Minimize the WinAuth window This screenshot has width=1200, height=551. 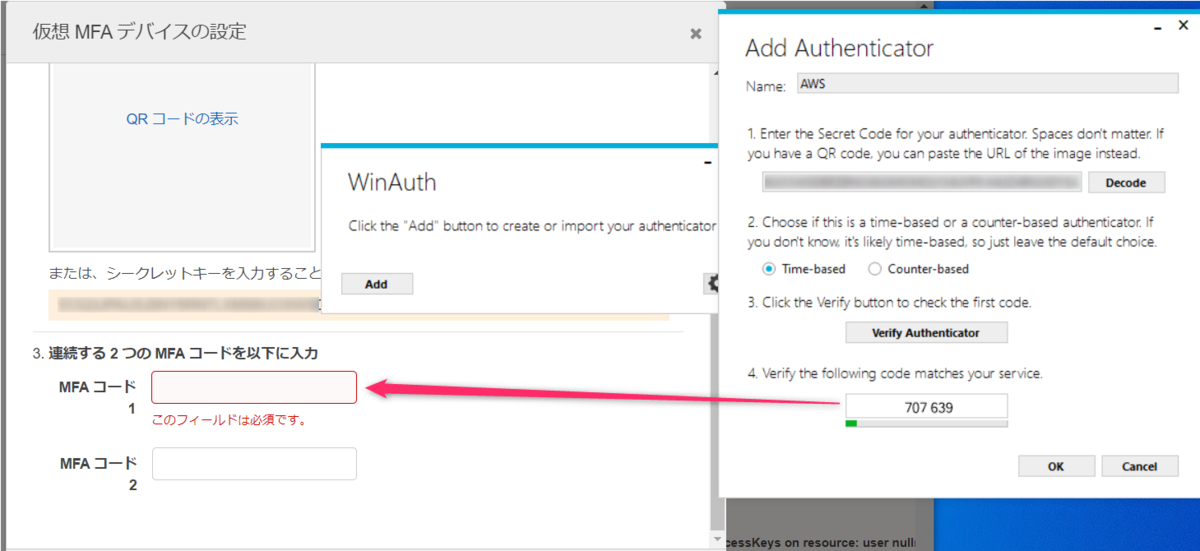pyautogui.click(x=708, y=162)
